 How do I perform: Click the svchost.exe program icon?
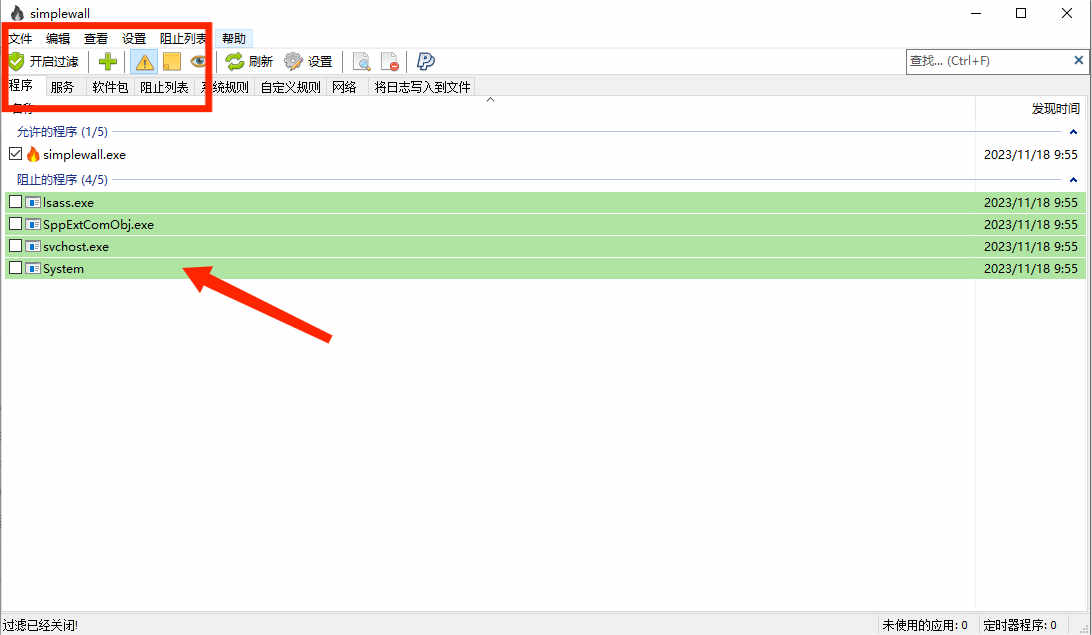point(33,246)
